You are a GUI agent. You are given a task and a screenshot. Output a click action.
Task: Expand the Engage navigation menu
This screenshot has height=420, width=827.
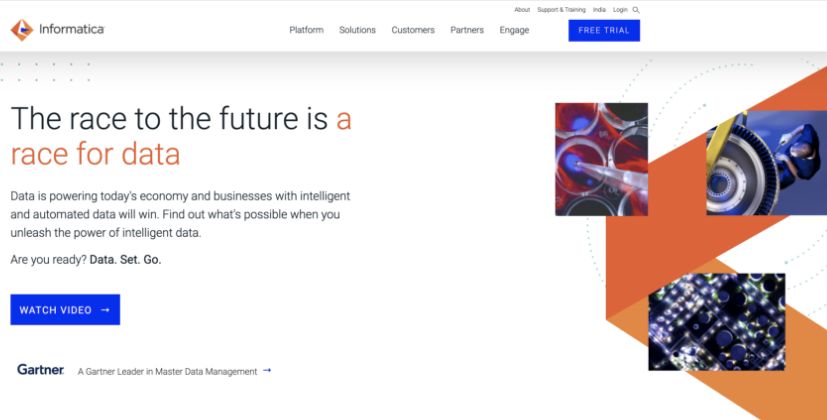tap(514, 30)
